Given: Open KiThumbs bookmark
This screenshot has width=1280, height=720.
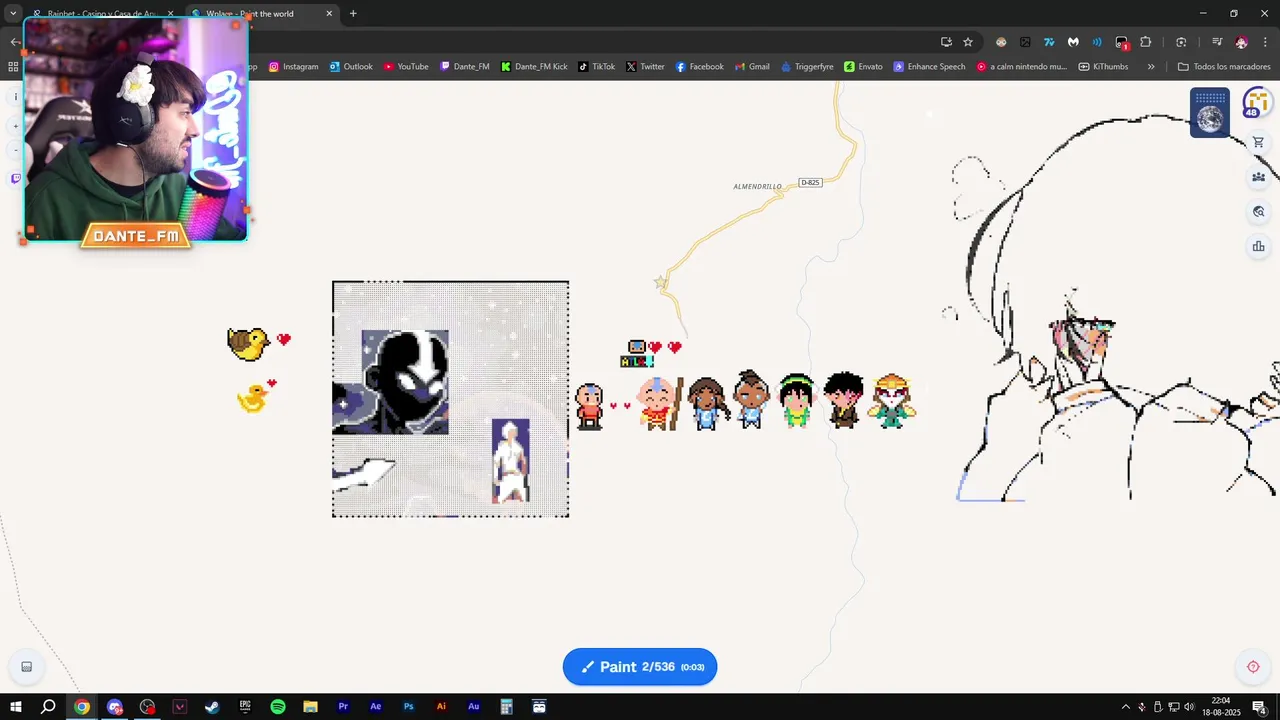Looking at the screenshot, I should 1103,67.
